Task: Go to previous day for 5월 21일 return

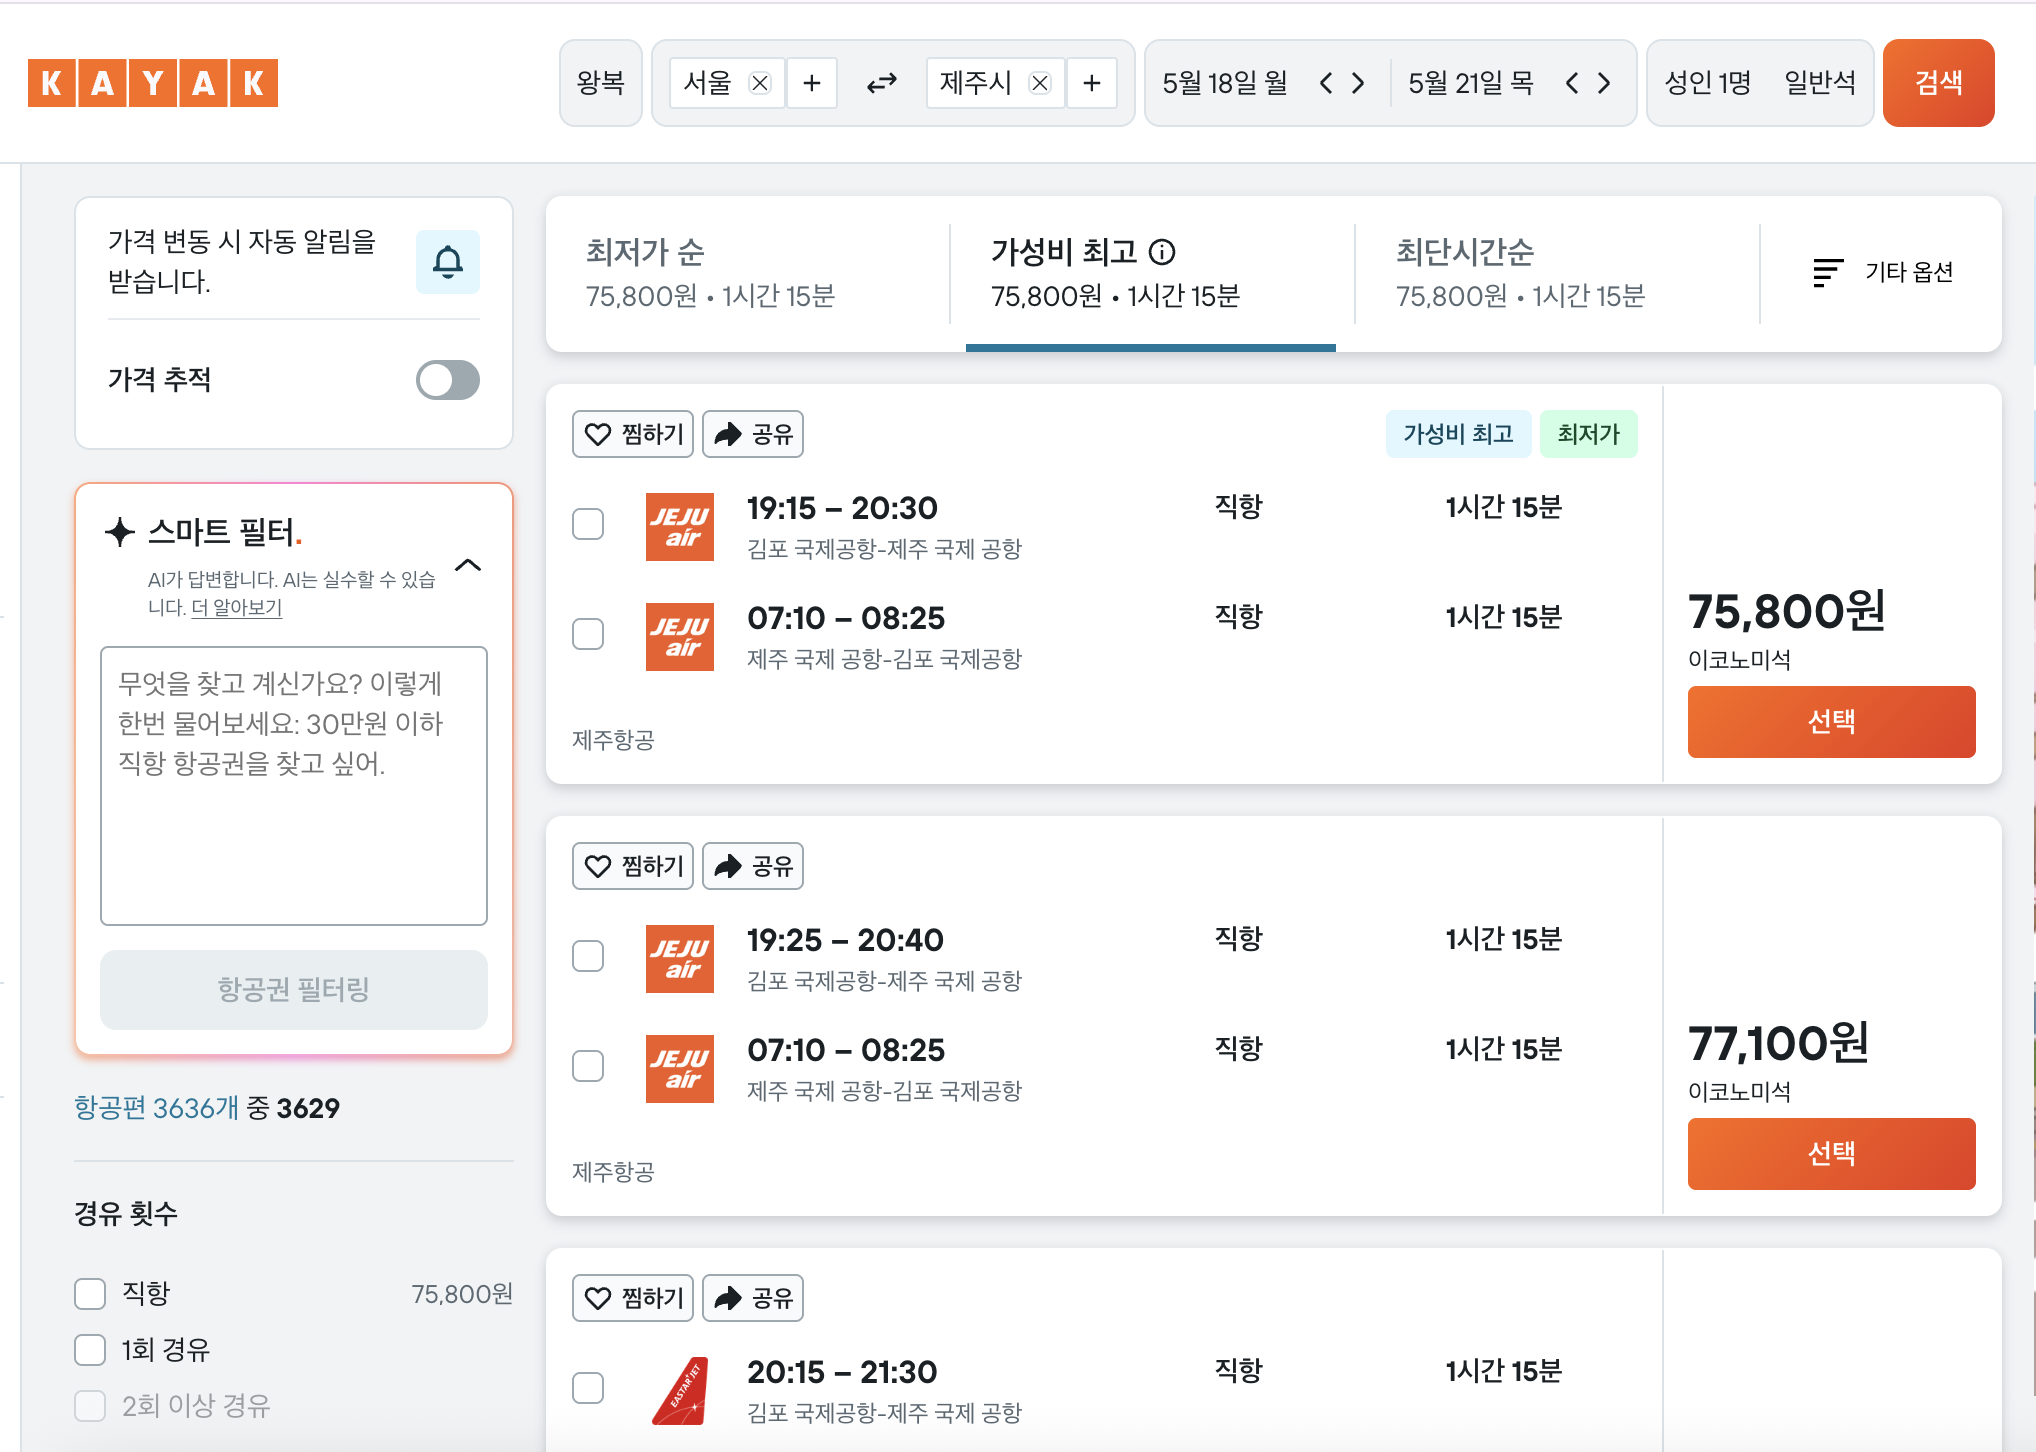Action: click(1572, 83)
